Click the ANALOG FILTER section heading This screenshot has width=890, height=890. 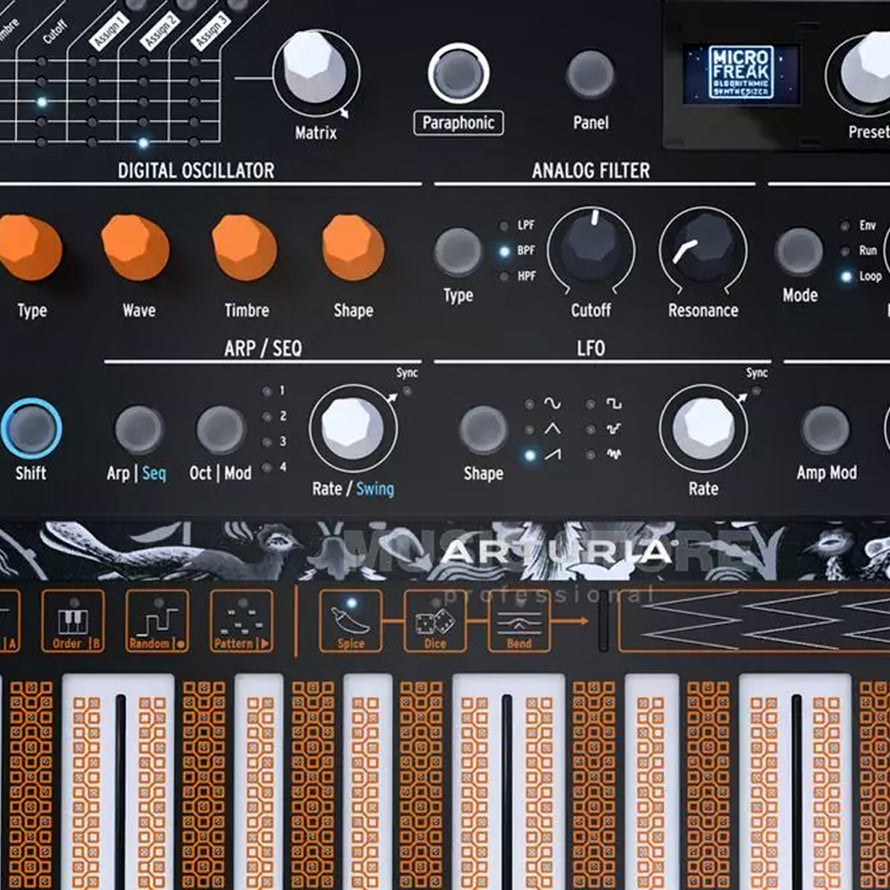pyautogui.click(x=591, y=171)
